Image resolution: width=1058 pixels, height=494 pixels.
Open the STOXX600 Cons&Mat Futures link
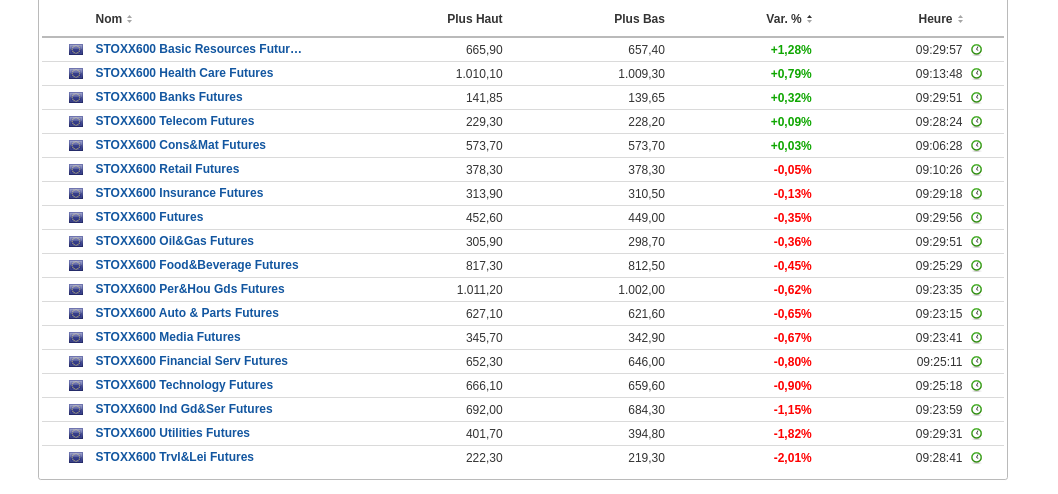coord(180,145)
